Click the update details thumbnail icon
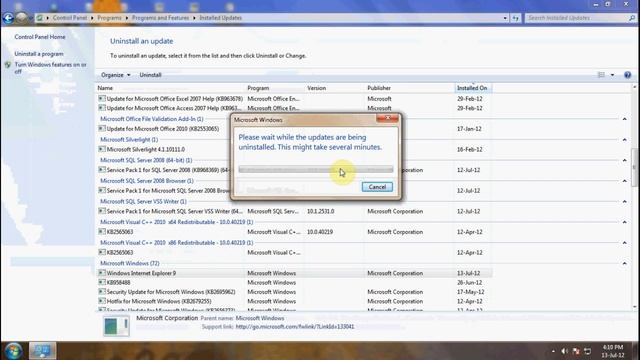This screenshot has height=360, width=640. pos(116,326)
